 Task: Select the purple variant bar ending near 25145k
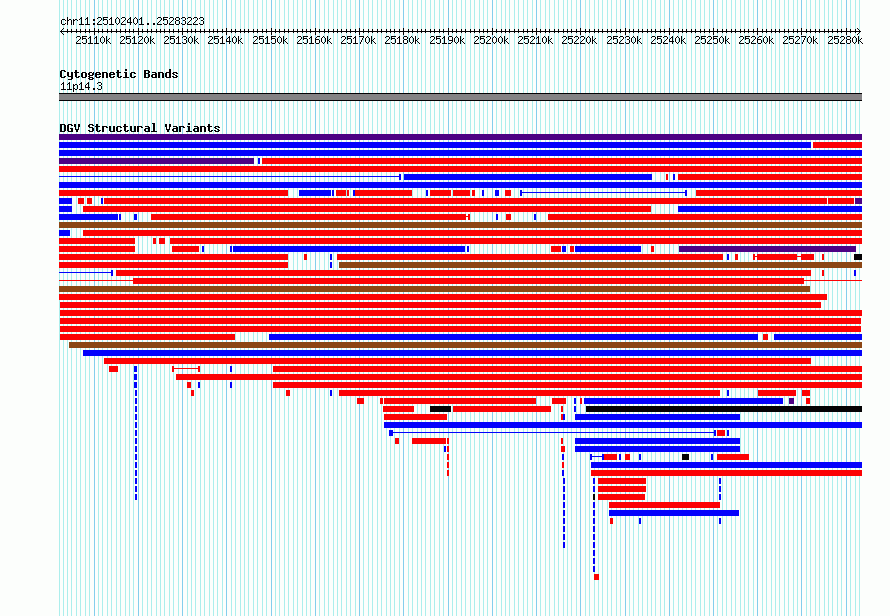pos(156,161)
